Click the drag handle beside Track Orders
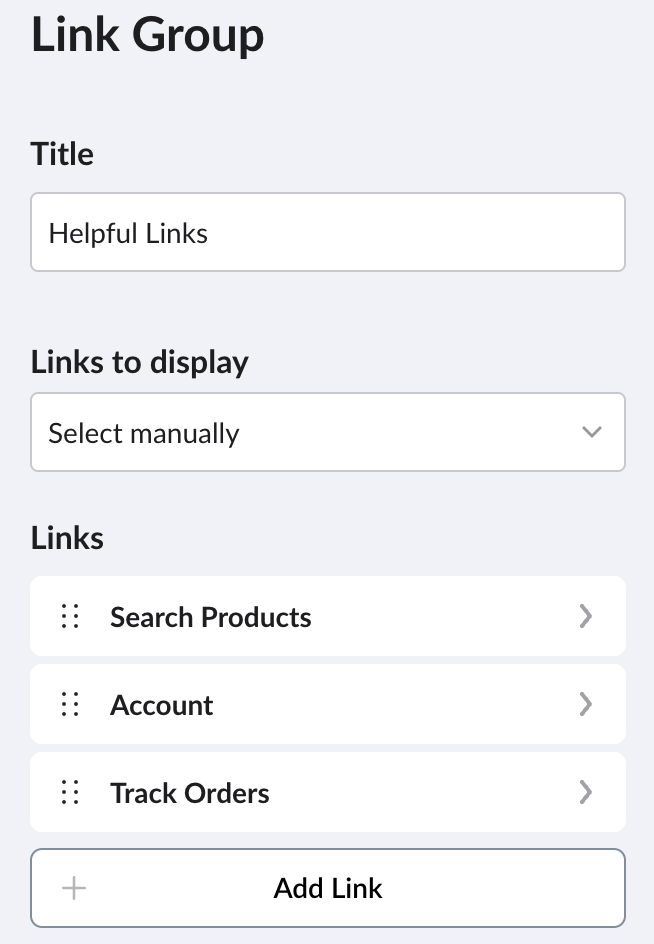This screenshot has width=654, height=944. click(x=69, y=792)
